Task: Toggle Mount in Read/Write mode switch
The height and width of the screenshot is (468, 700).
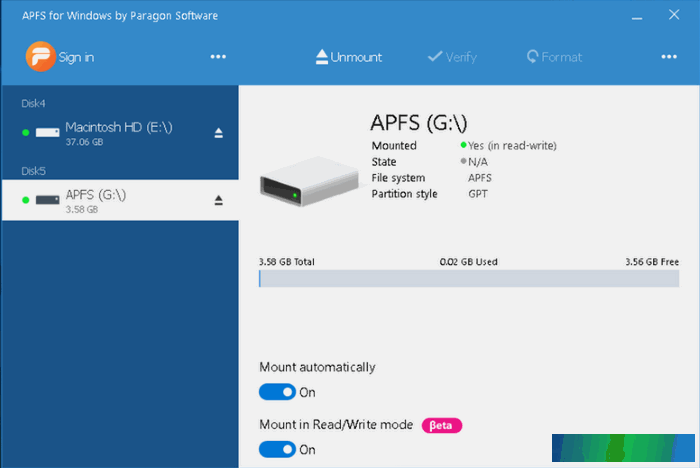Action: 277,449
